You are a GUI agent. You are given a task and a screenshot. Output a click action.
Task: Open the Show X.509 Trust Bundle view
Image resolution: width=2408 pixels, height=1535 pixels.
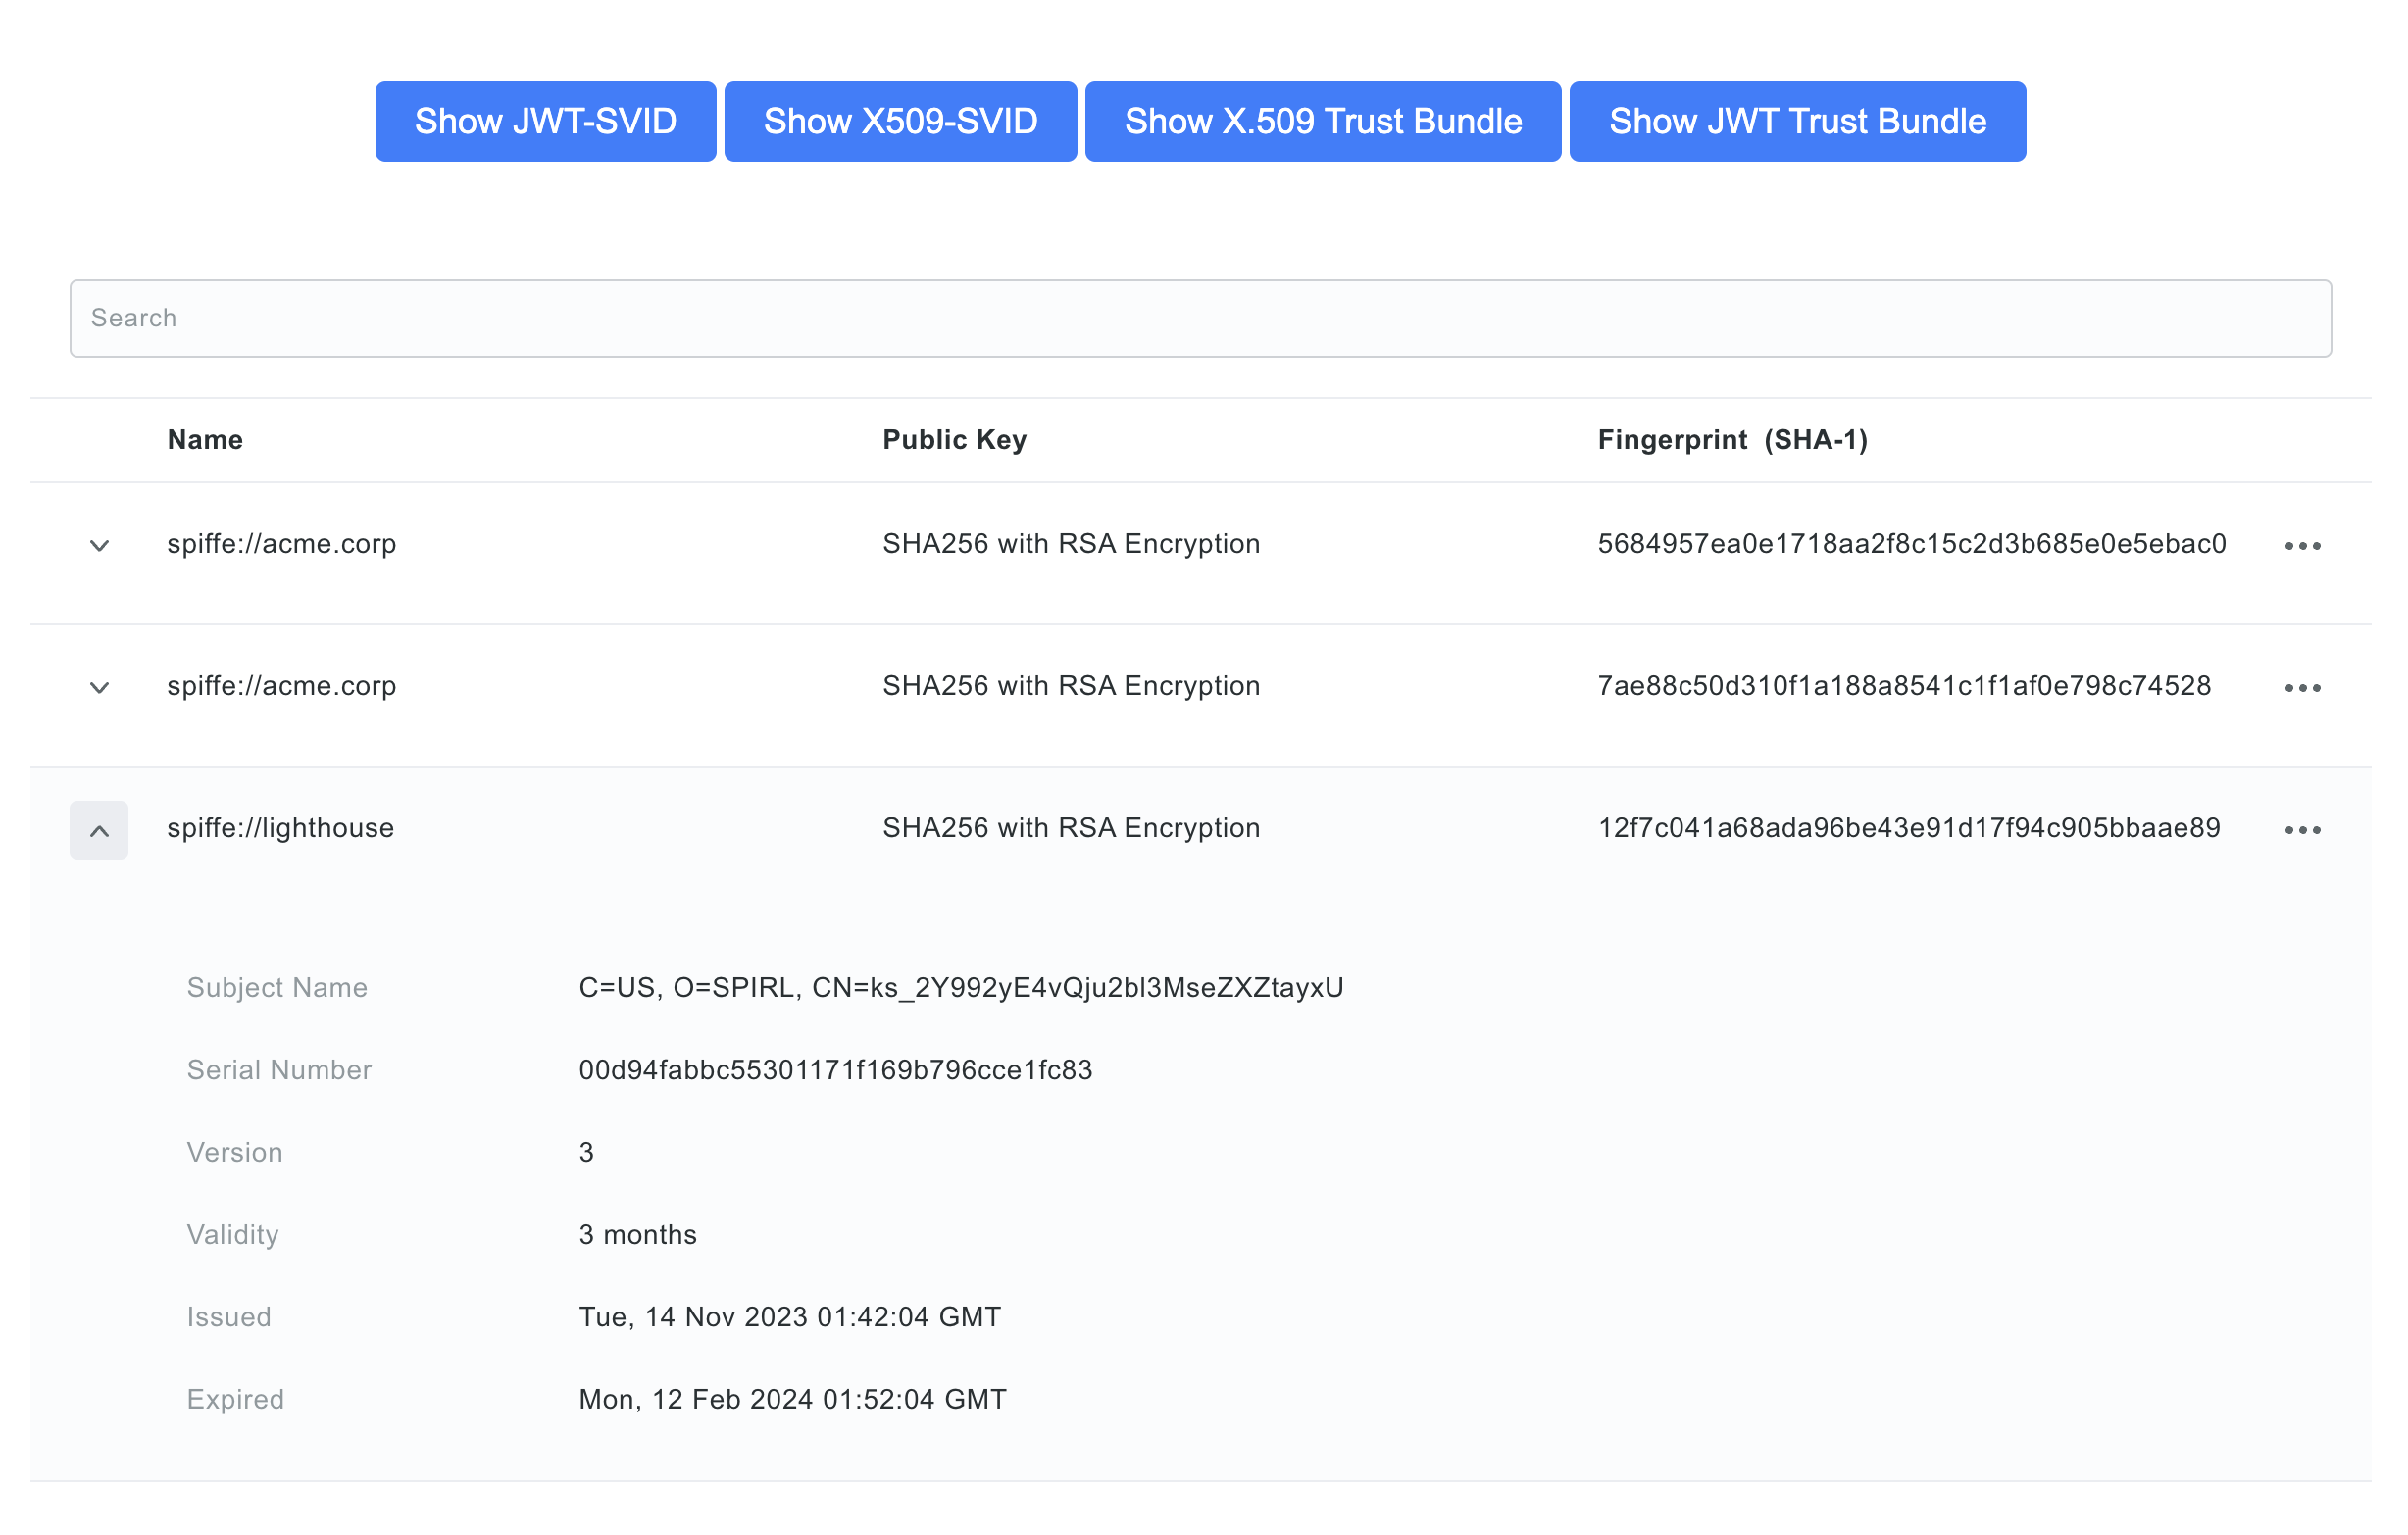(1322, 121)
